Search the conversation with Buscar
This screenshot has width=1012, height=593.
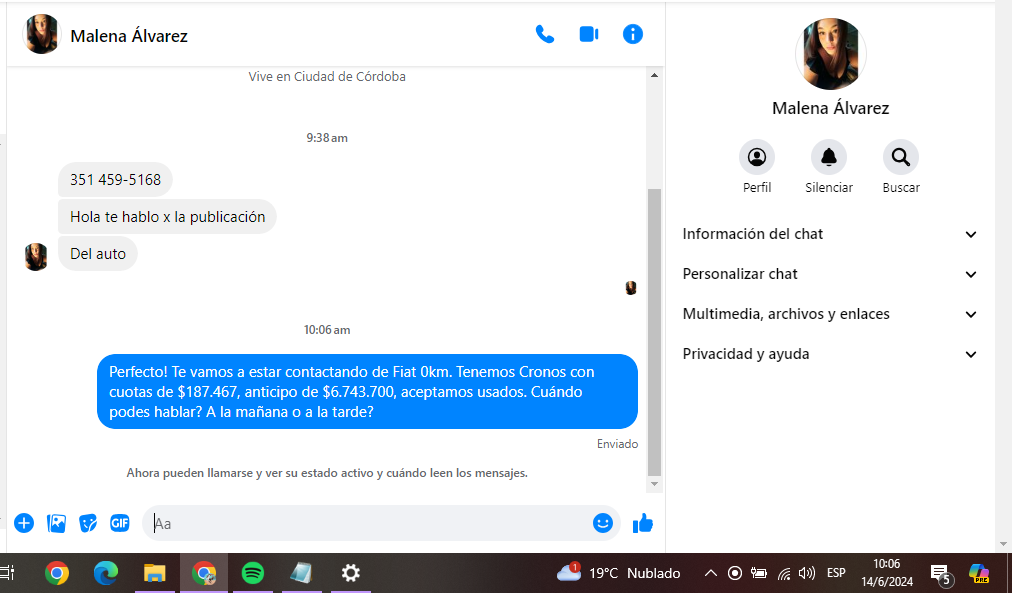click(x=901, y=158)
